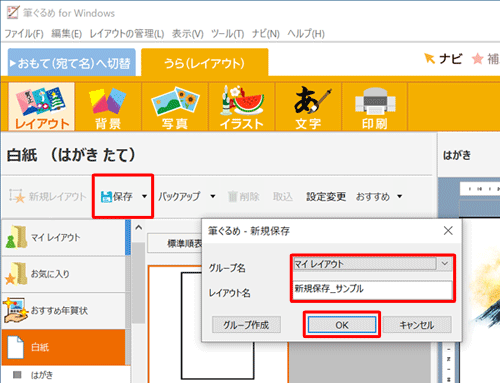Open the ファイル(F) menu
500x383 pixels.
click(24, 34)
